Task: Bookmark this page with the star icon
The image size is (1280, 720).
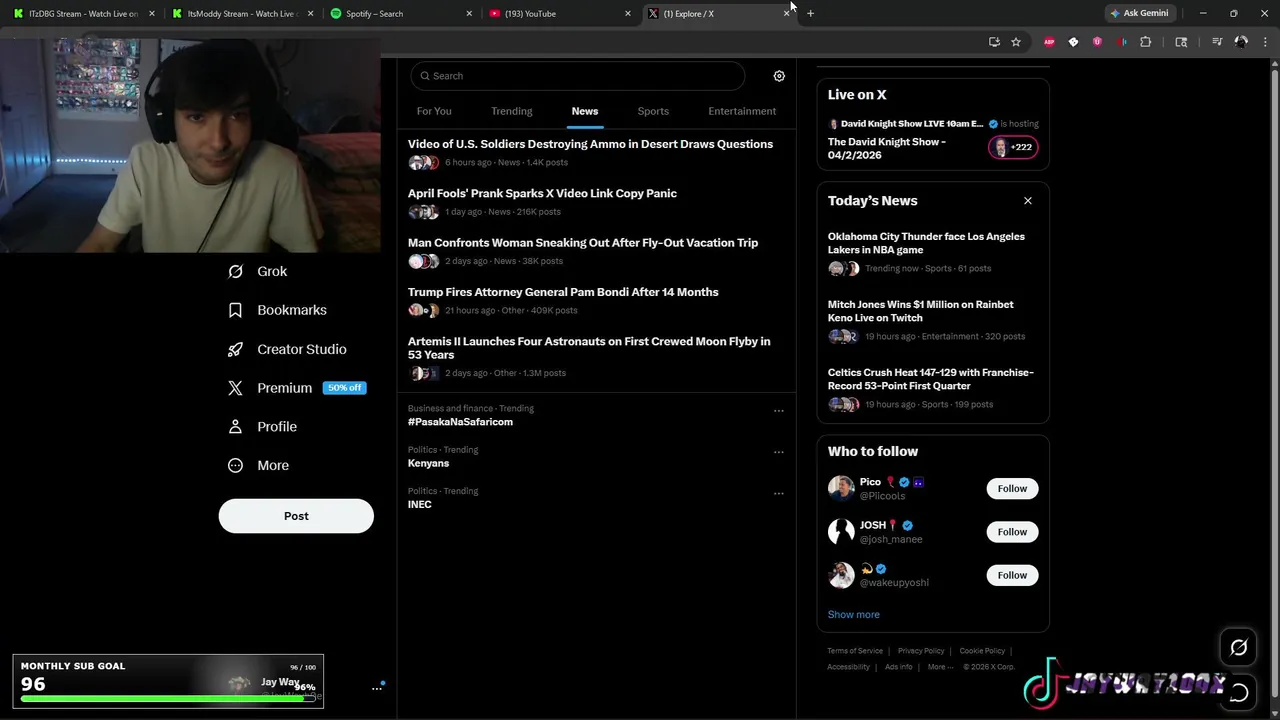Action: pyautogui.click(x=1016, y=42)
